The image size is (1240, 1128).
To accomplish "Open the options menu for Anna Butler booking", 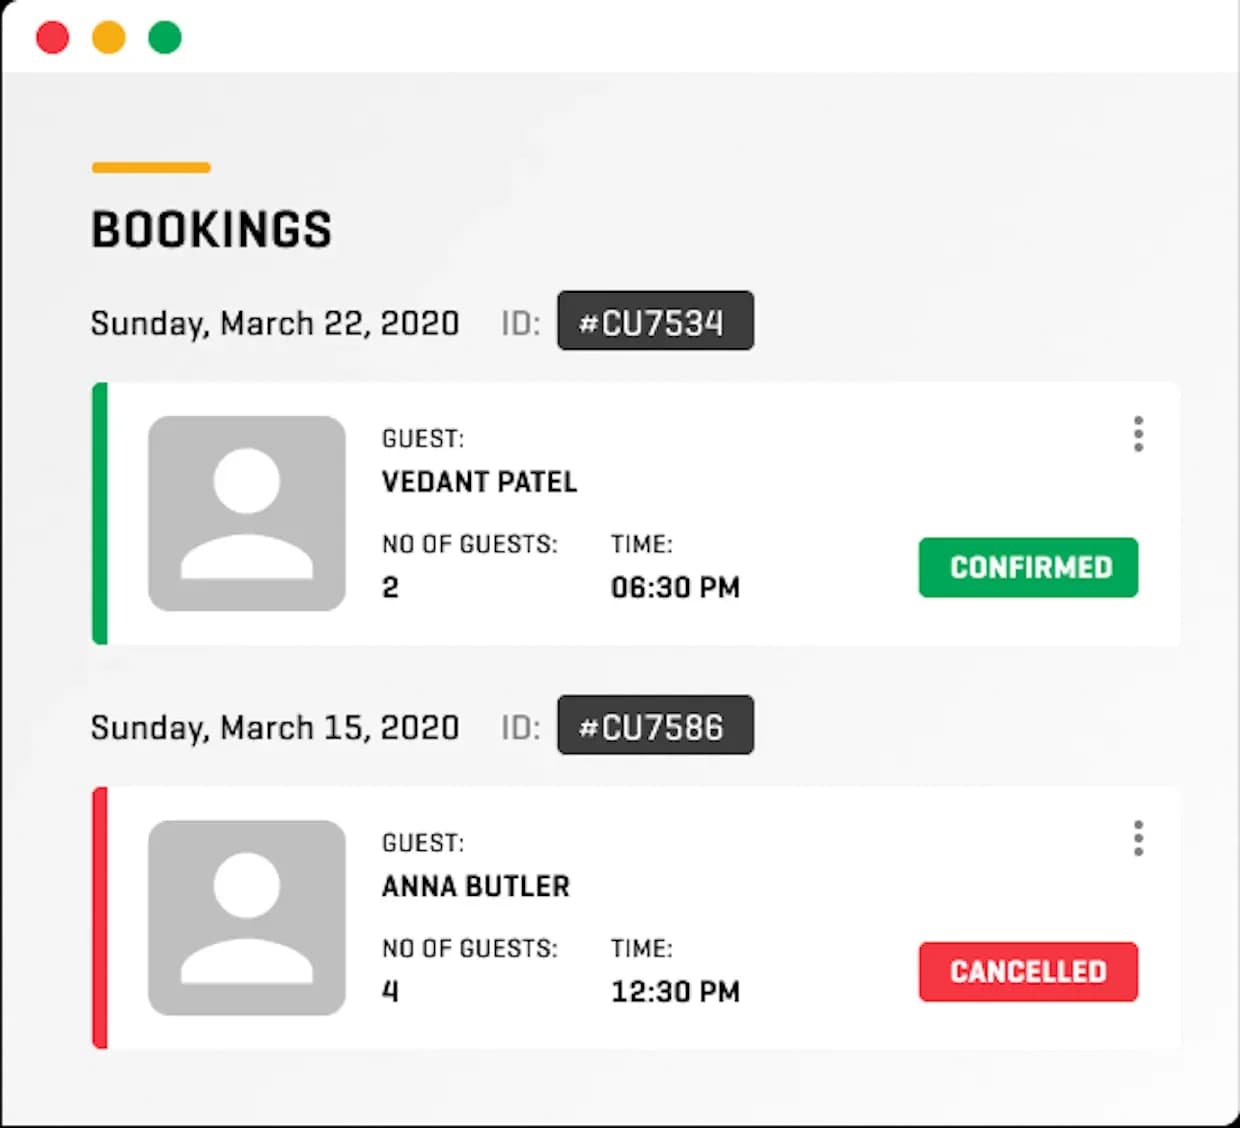I will [1138, 838].
